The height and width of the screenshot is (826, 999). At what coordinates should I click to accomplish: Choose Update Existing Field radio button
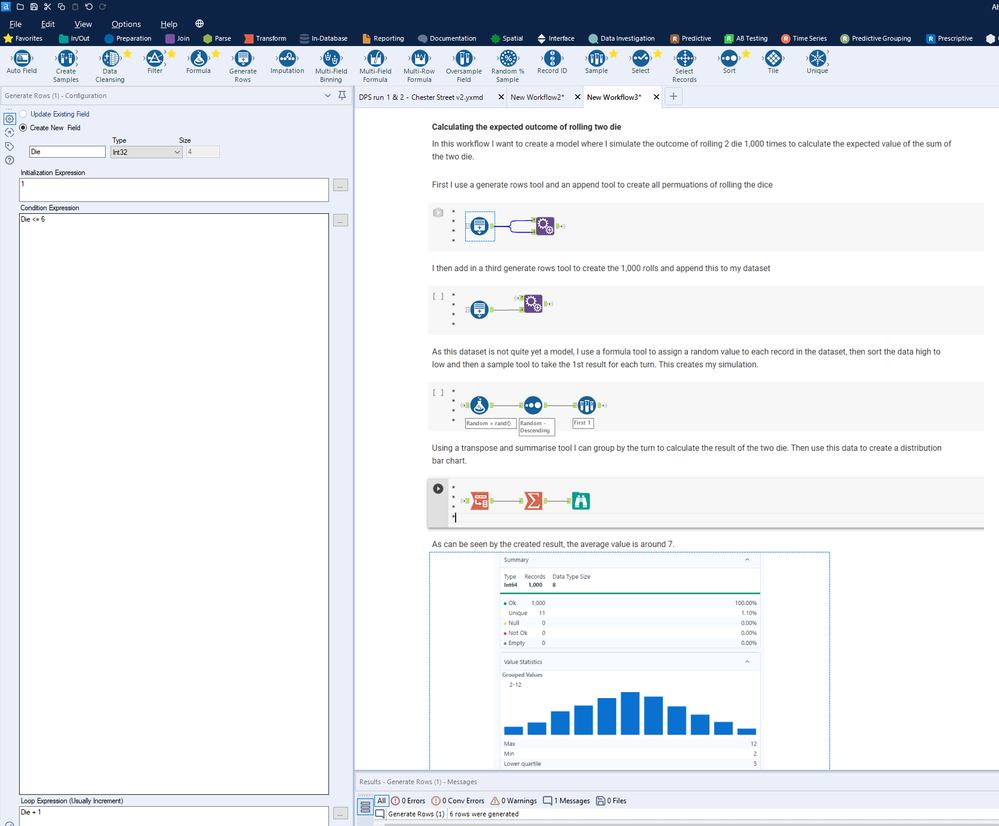click(x=24, y=114)
